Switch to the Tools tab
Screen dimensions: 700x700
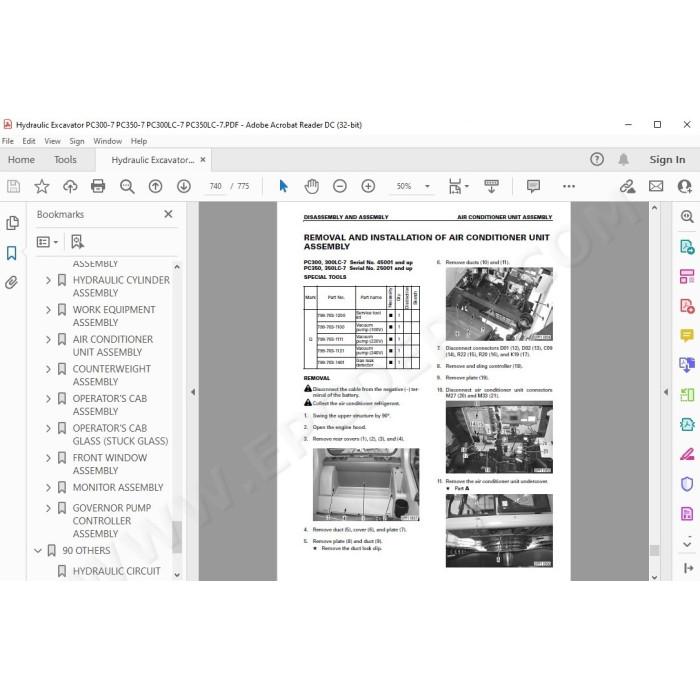tap(65, 159)
